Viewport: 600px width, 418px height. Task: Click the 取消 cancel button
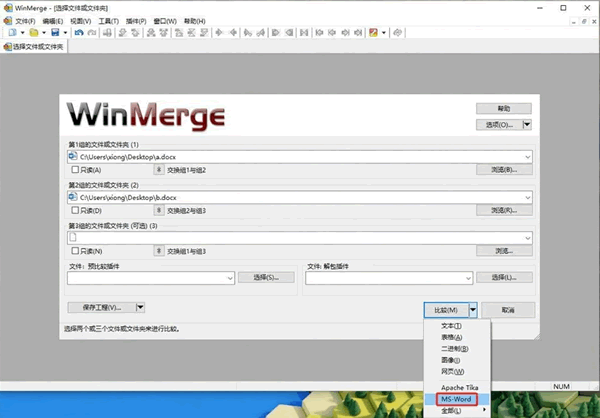pos(508,310)
